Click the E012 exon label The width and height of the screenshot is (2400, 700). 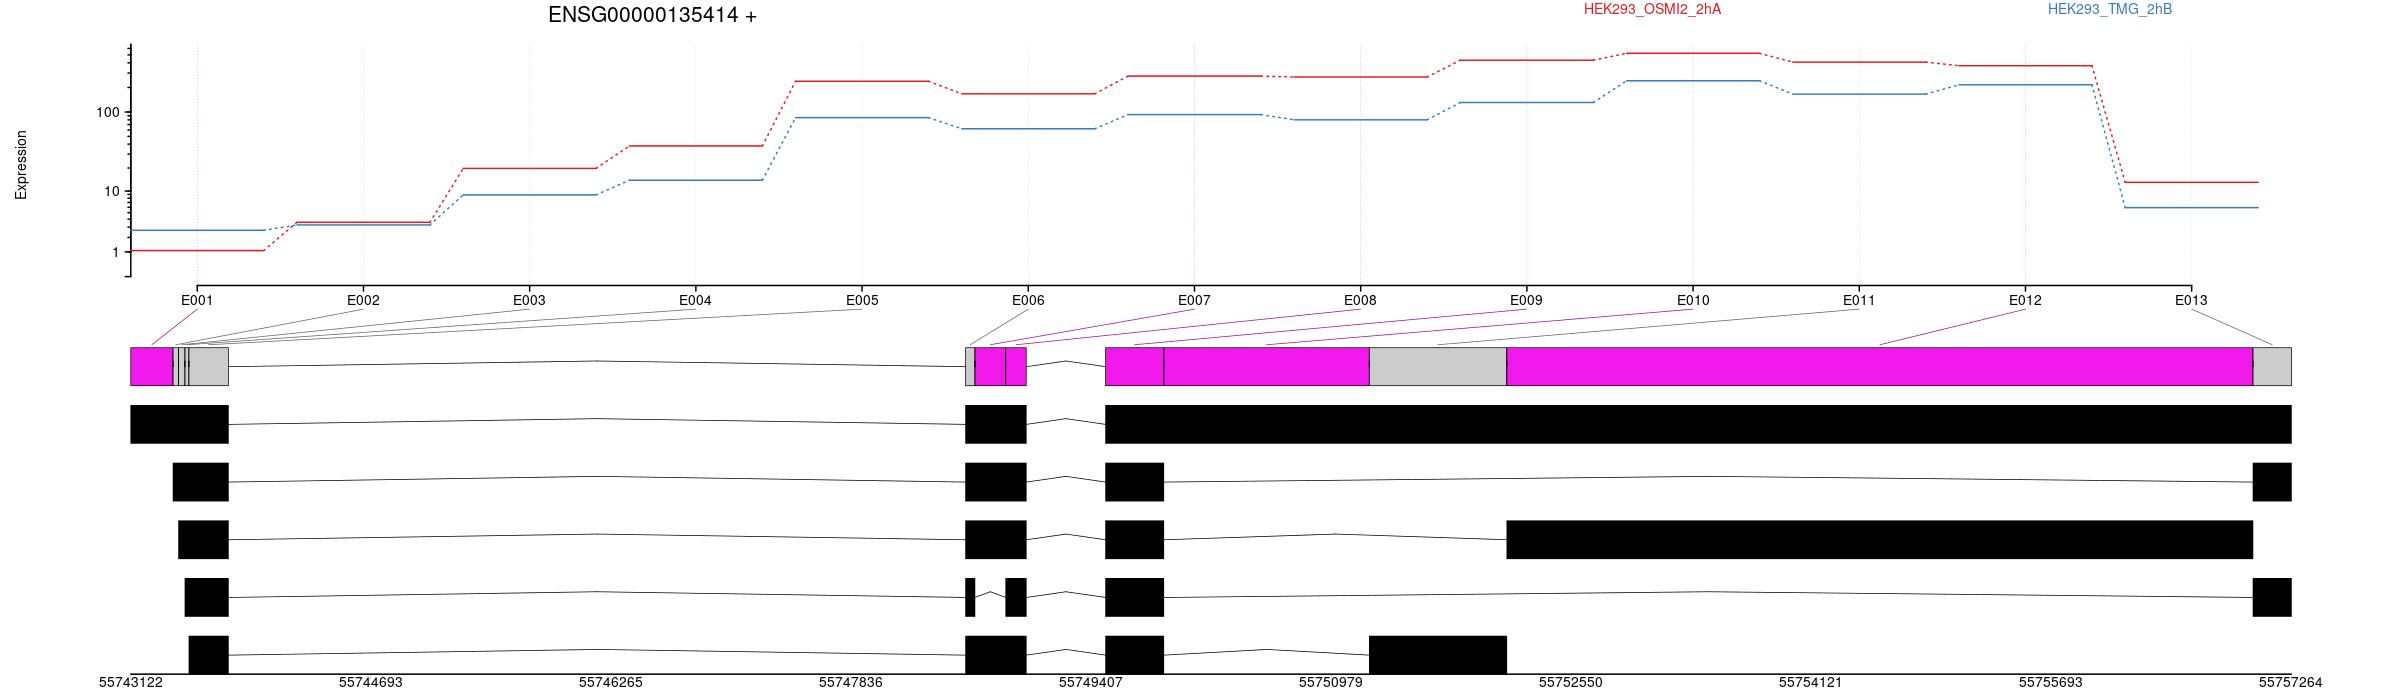[x=2025, y=300]
